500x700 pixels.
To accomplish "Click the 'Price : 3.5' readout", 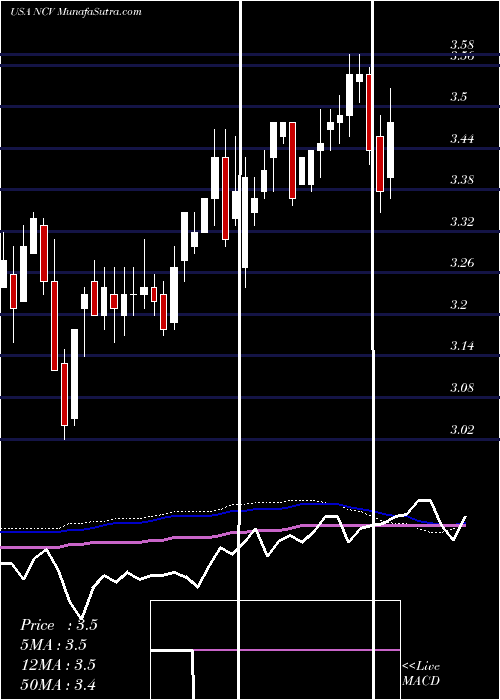I will tap(59, 625).
